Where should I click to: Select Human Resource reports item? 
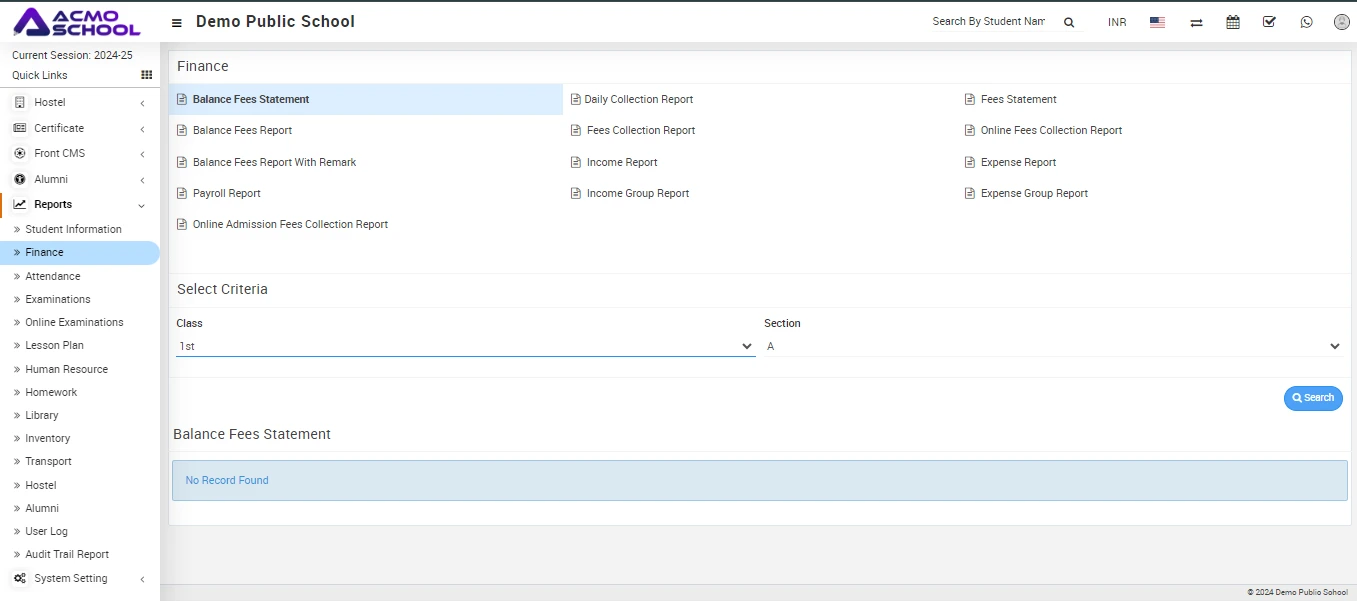point(66,369)
